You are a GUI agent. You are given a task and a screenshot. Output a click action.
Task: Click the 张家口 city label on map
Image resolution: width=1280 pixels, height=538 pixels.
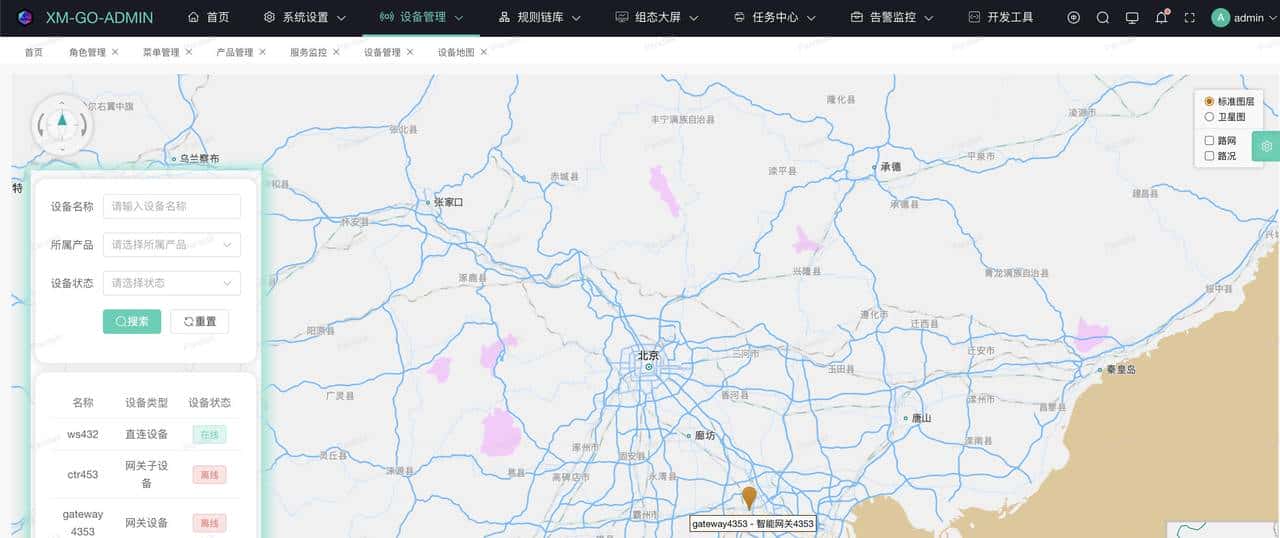coord(448,202)
